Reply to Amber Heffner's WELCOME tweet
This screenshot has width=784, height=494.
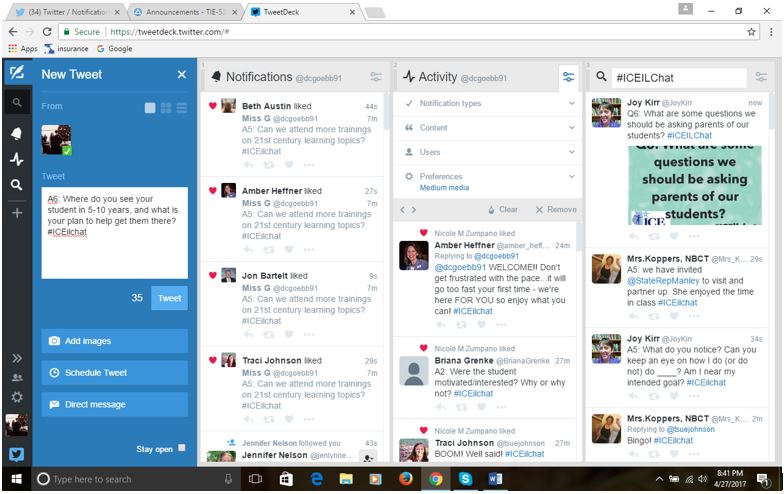pos(441,325)
